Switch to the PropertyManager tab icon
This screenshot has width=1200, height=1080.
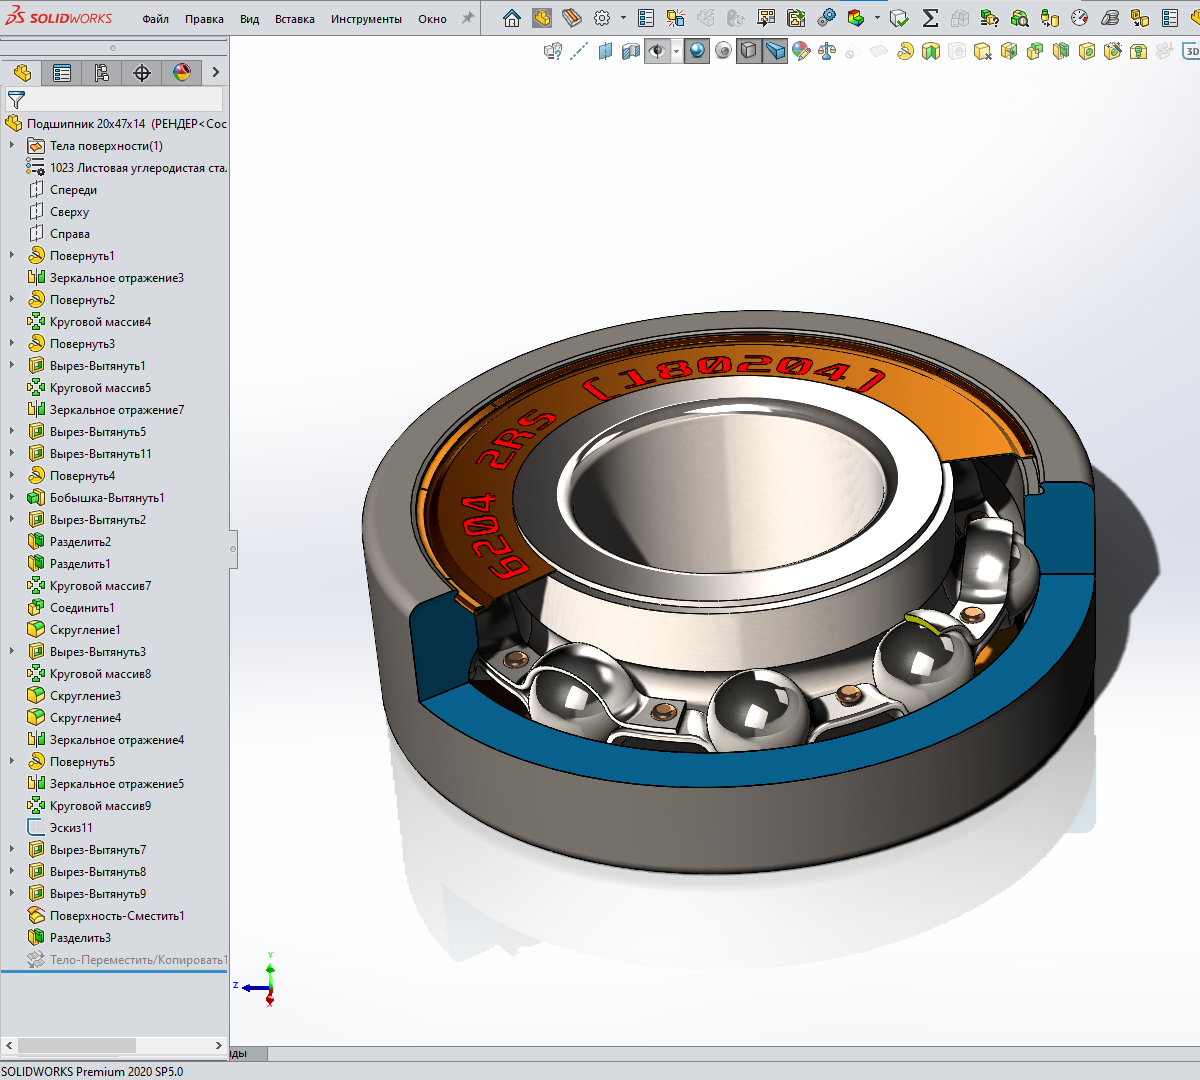62,73
